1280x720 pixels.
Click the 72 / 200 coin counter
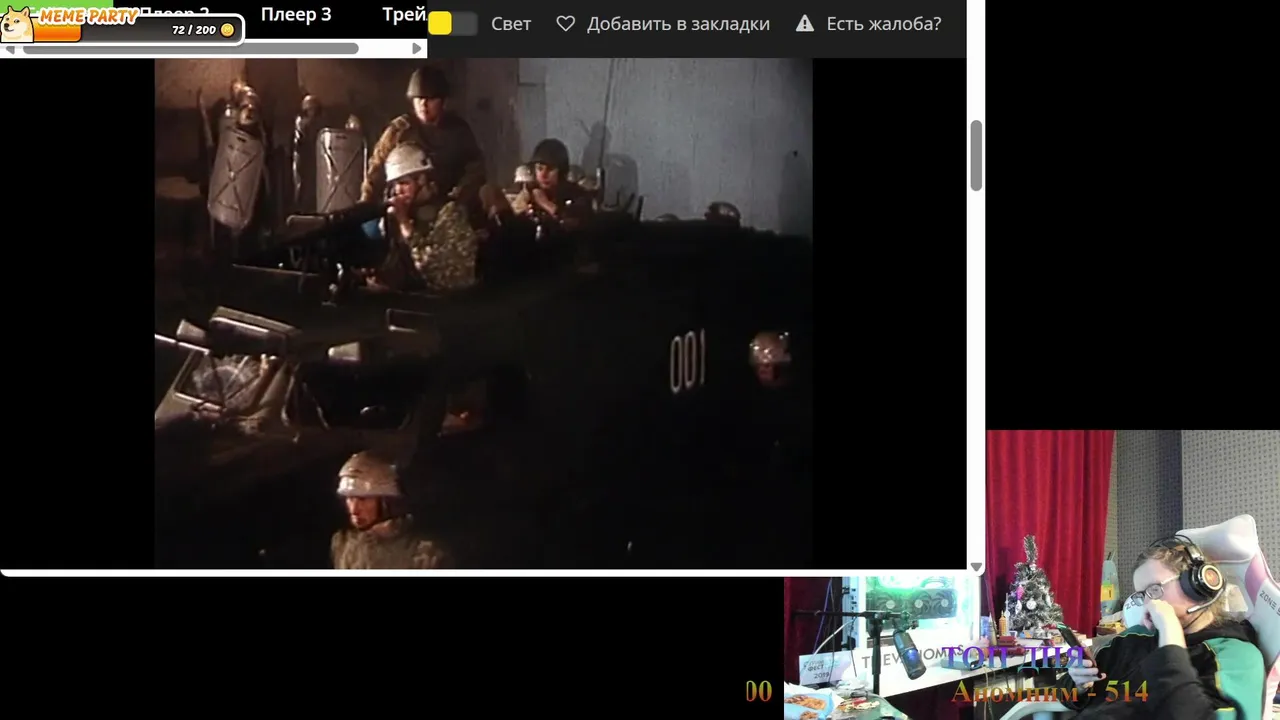point(202,30)
